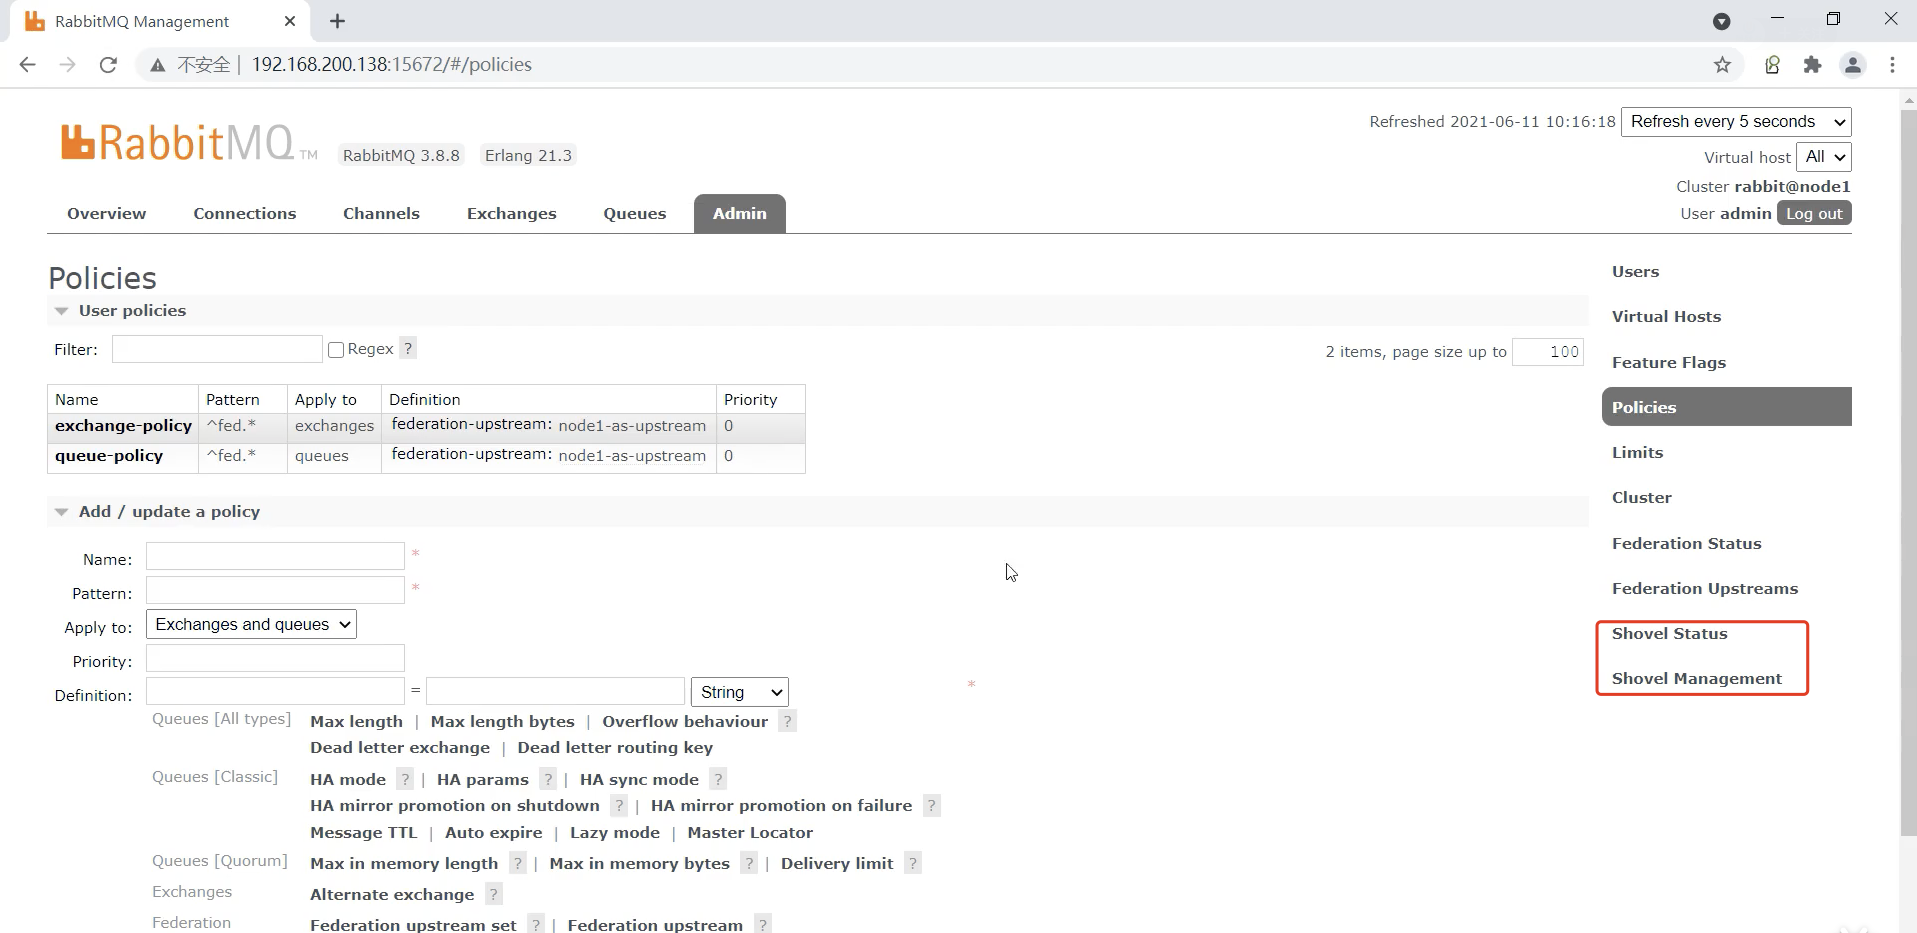Switch to the Queues tab
Screen dimensions: 1917x933
tap(634, 214)
